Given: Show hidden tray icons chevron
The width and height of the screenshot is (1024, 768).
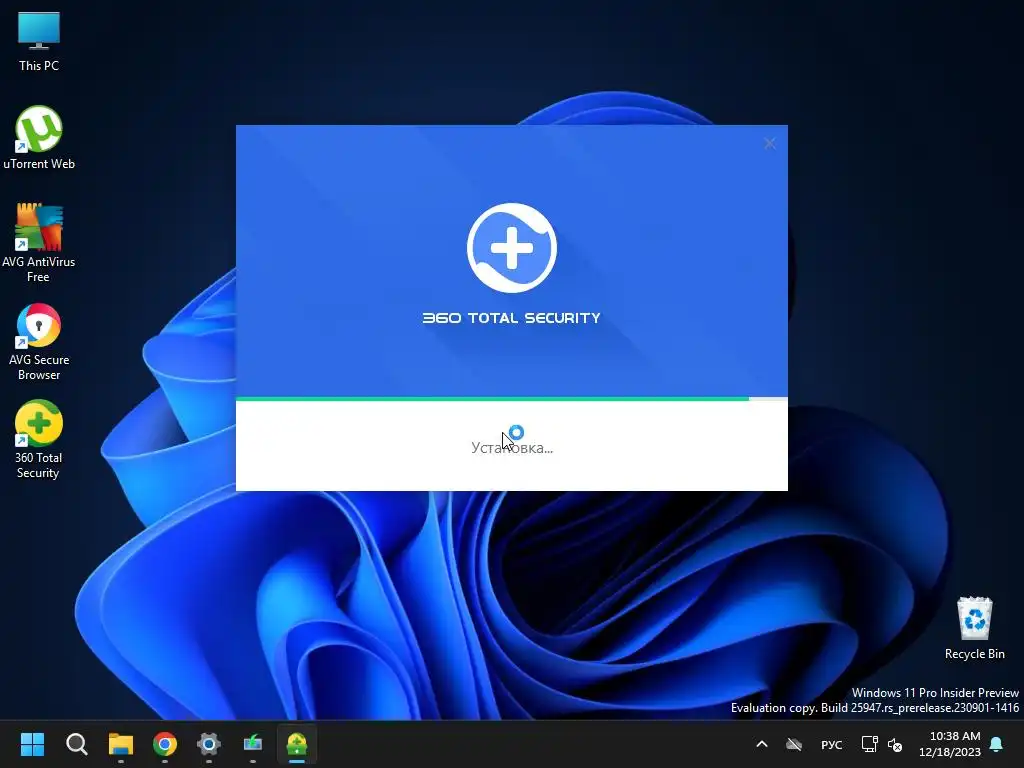Looking at the screenshot, I should 761,744.
